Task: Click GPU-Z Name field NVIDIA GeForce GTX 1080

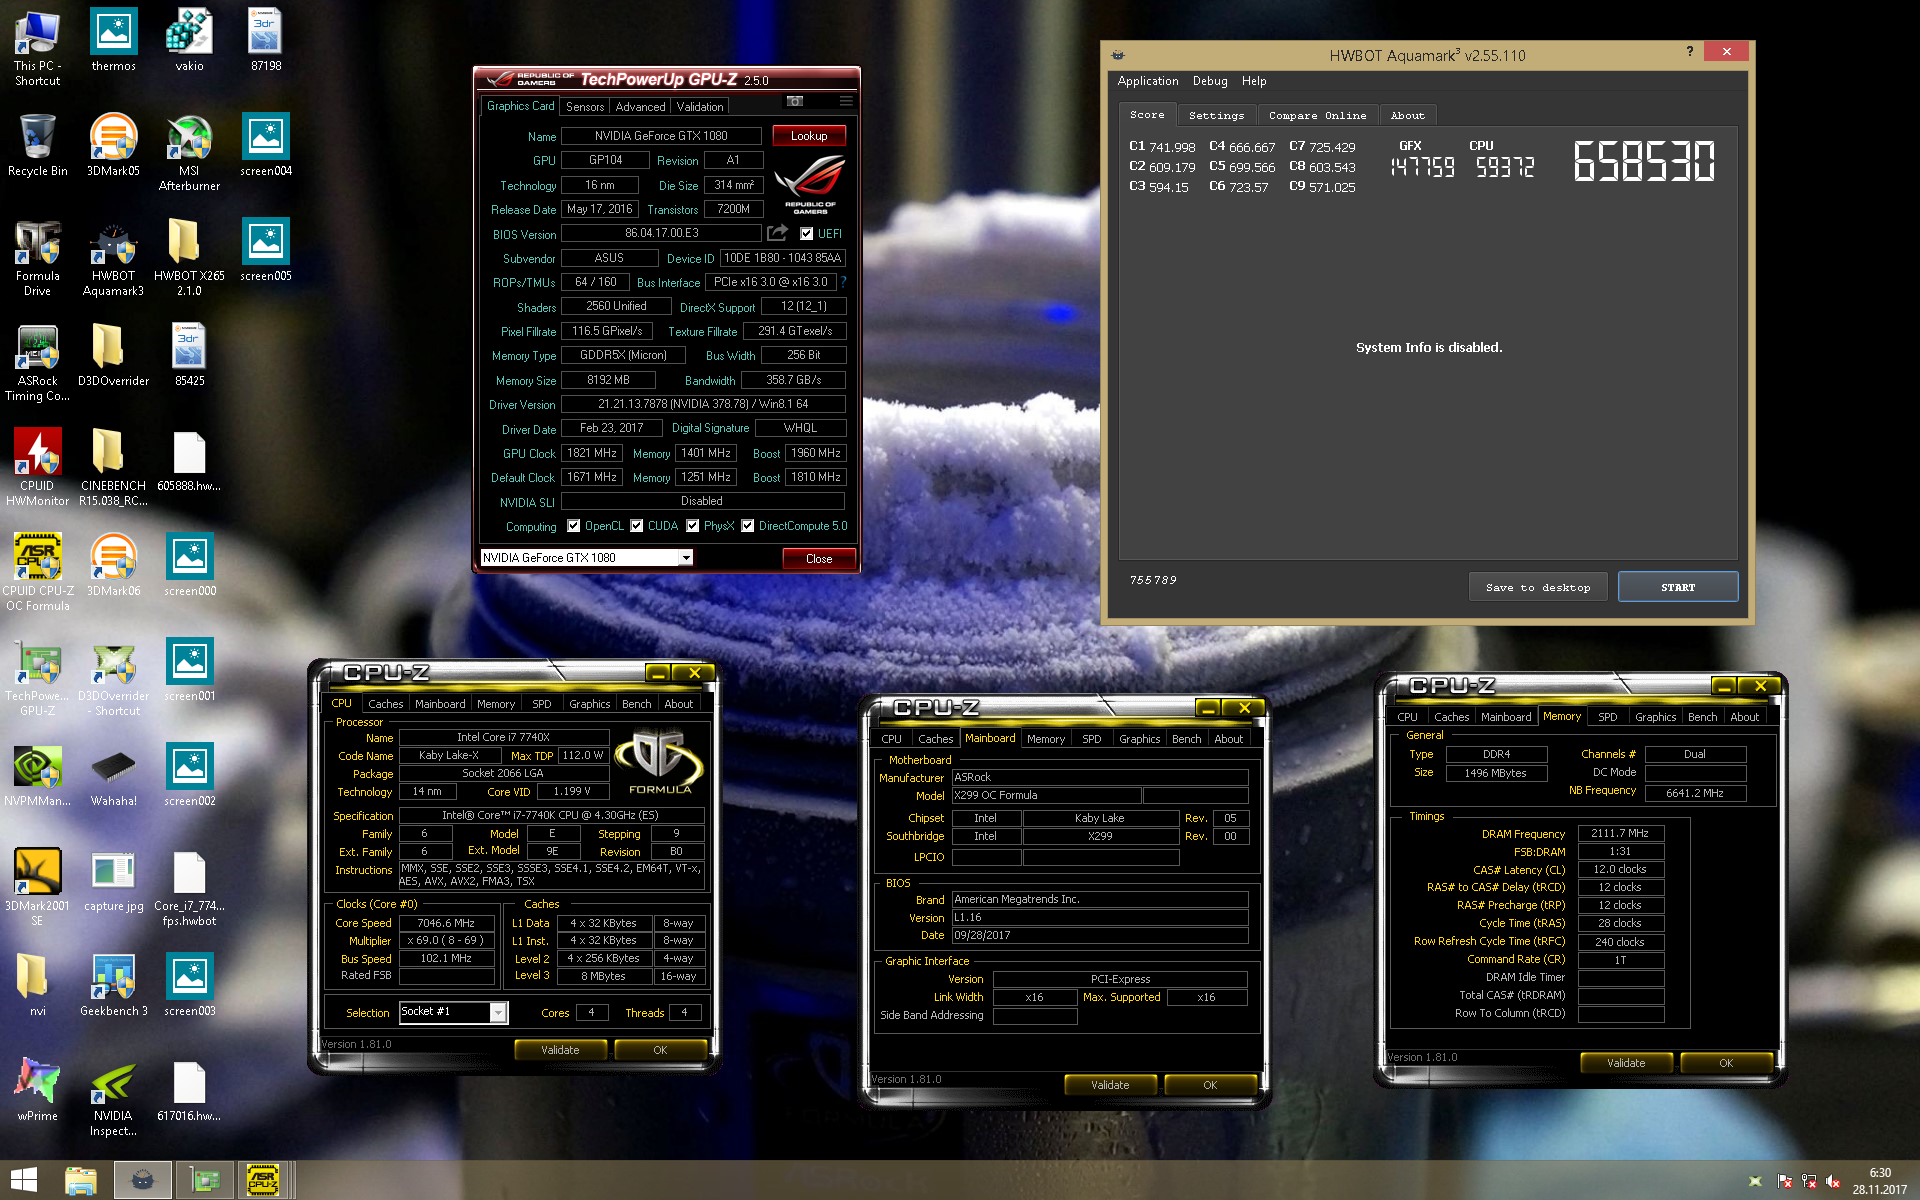Action: (661, 136)
